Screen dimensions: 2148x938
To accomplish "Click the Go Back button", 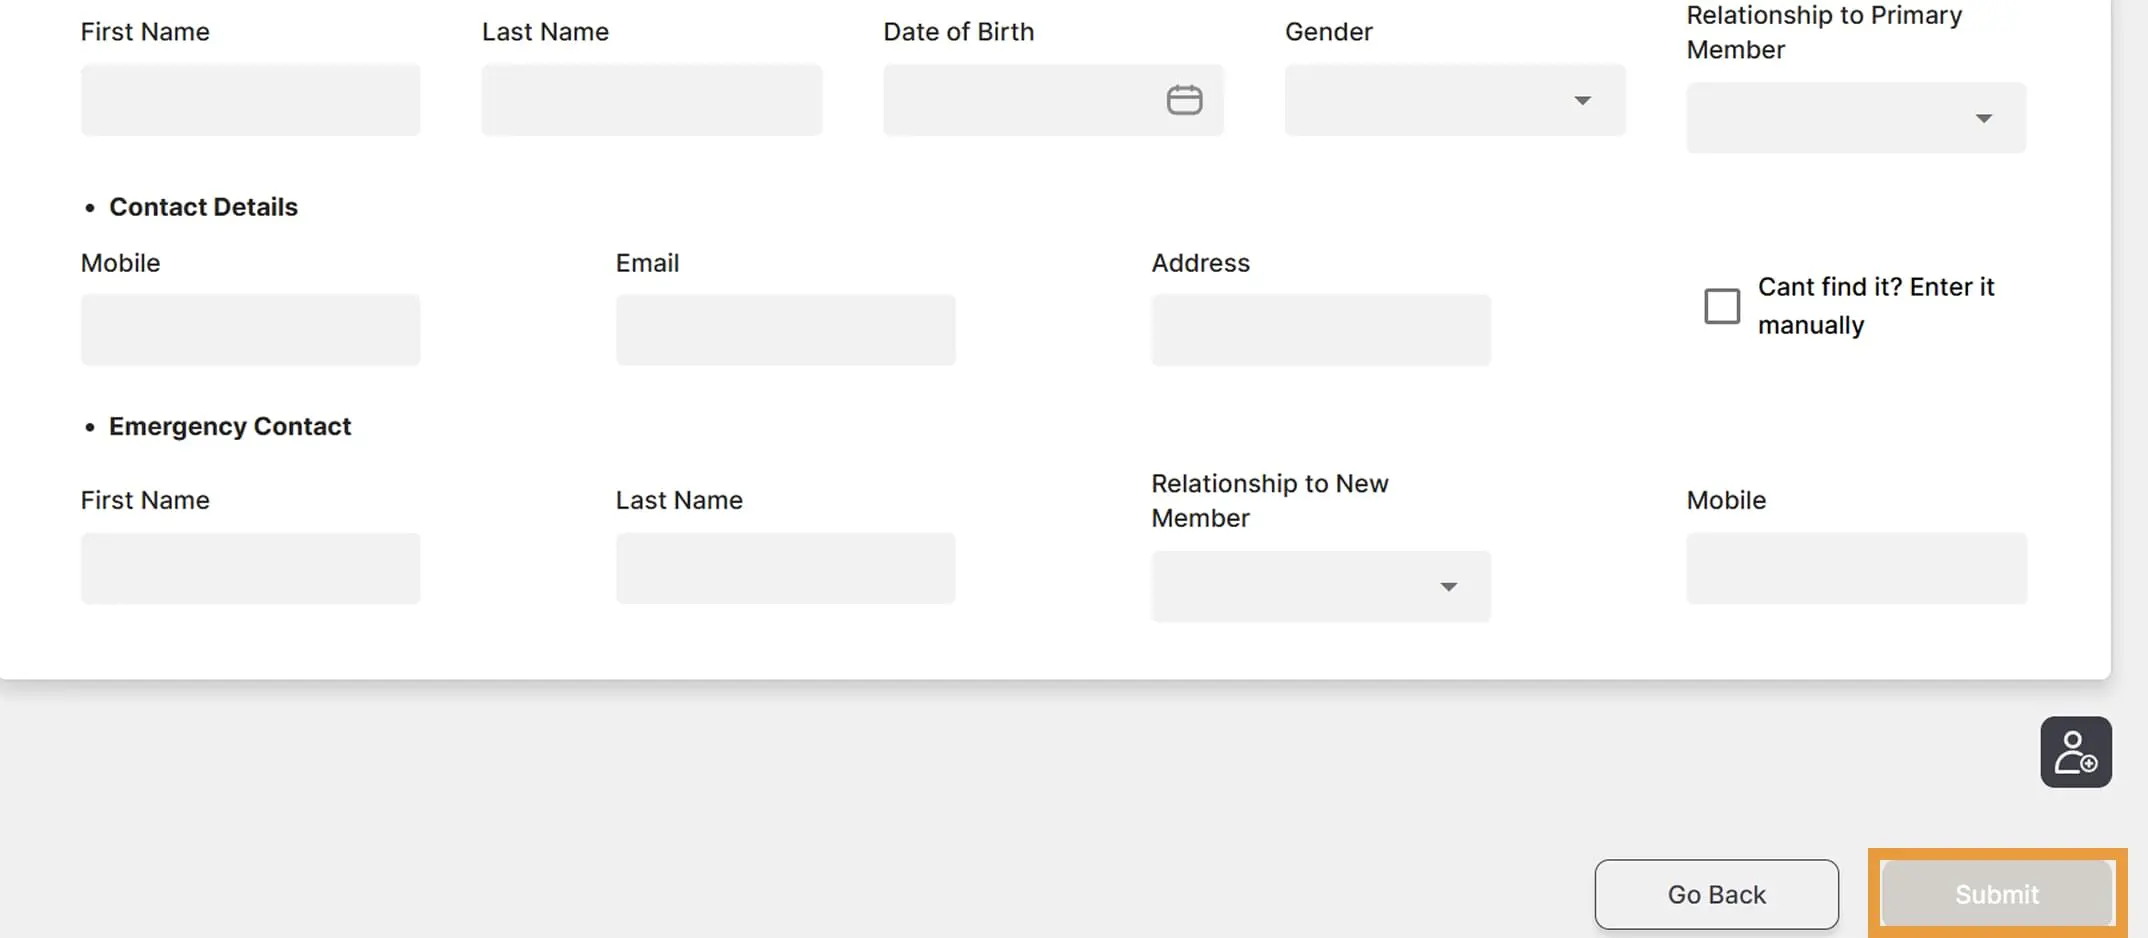I will click(x=1716, y=894).
